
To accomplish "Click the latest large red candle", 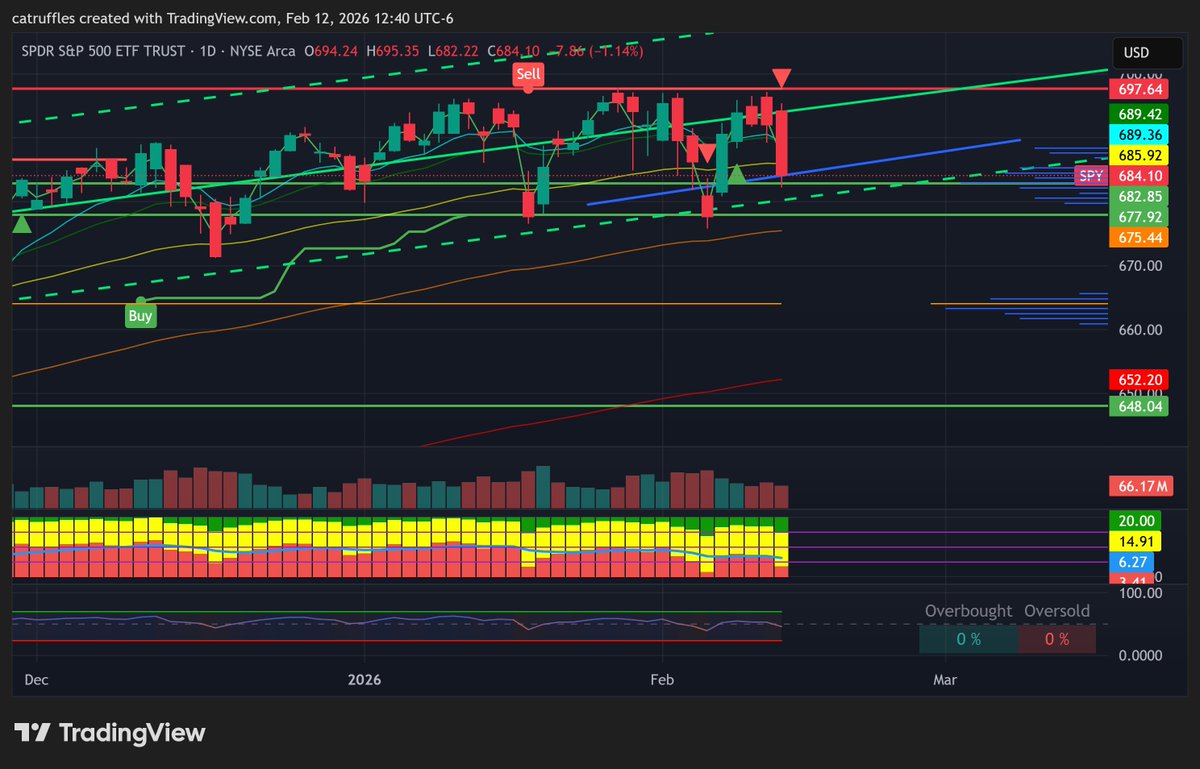I will click(783, 145).
